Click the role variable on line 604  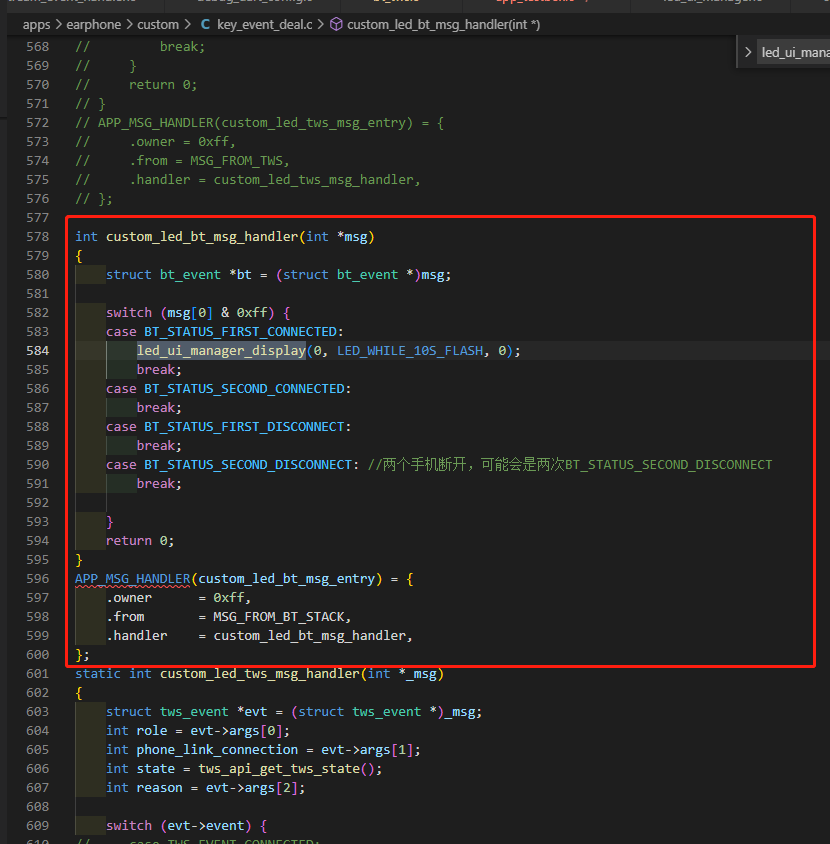[x=152, y=731]
